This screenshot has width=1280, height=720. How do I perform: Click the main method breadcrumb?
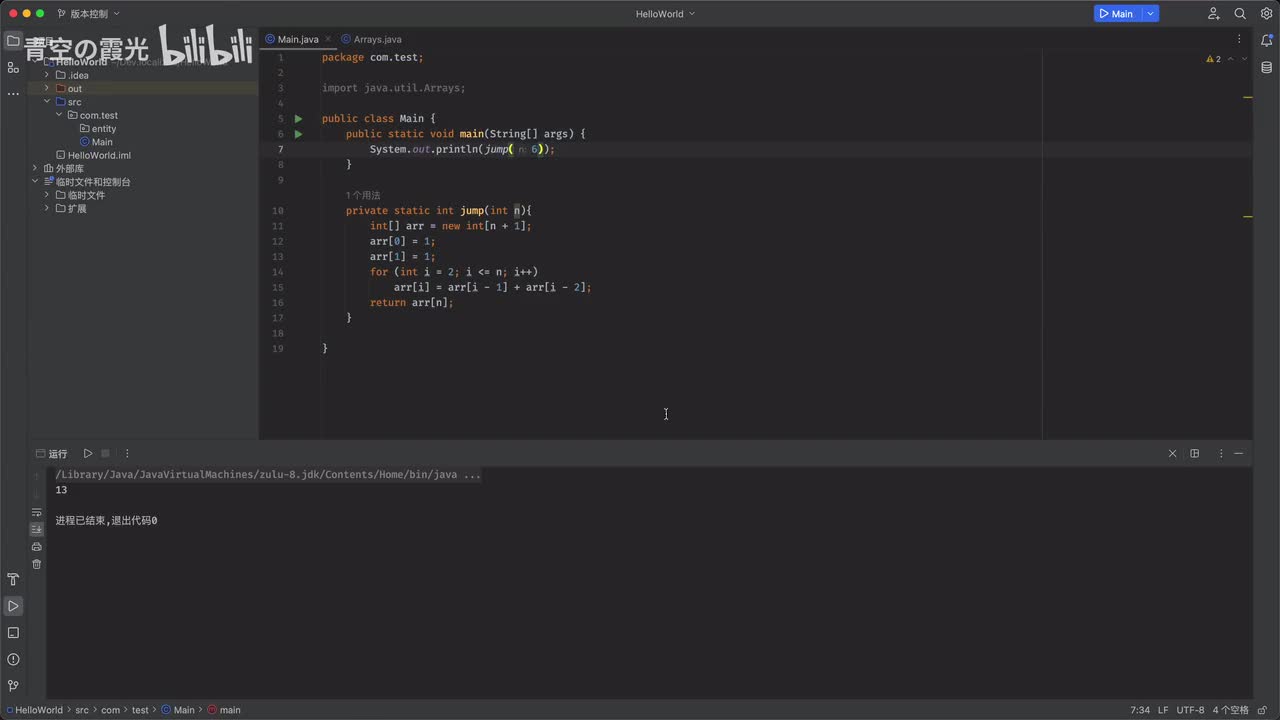click(224, 710)
